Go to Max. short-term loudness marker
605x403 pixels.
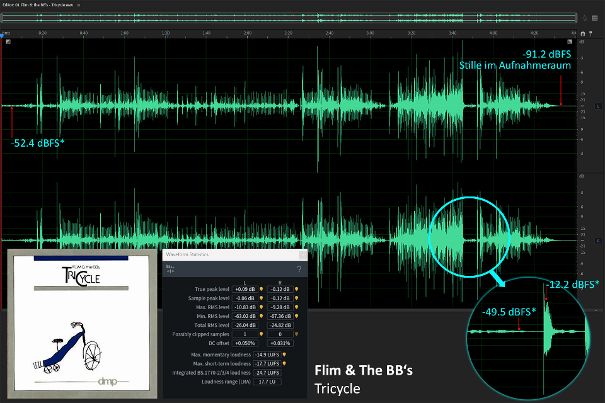(286, 363)
